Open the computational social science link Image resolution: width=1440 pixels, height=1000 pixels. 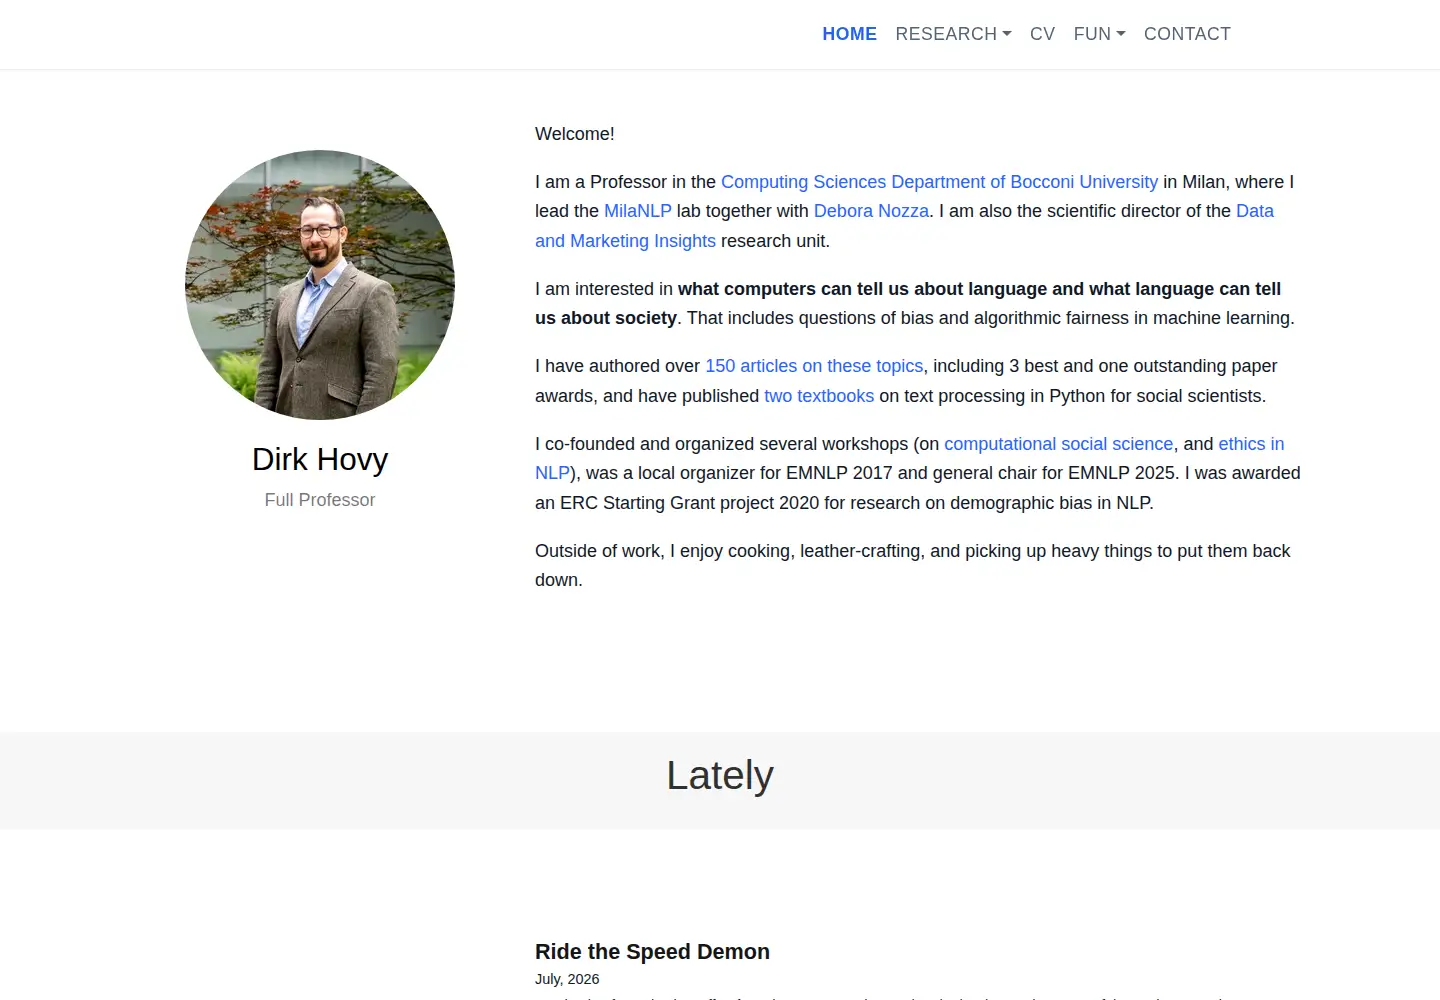coord(1058,444)
